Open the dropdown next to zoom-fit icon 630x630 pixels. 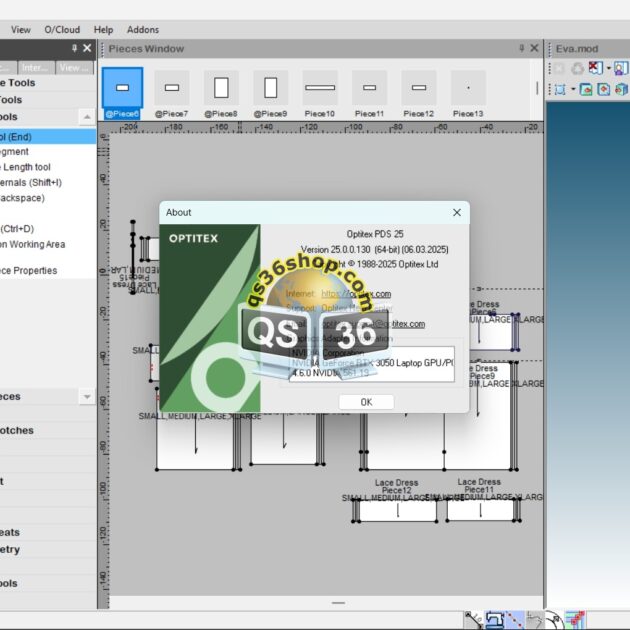(x=573, y=89)
